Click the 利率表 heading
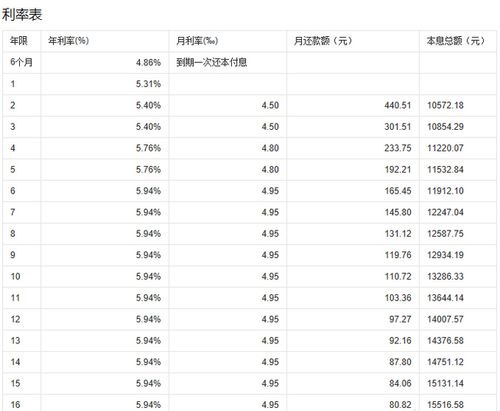 pos(22,15)
